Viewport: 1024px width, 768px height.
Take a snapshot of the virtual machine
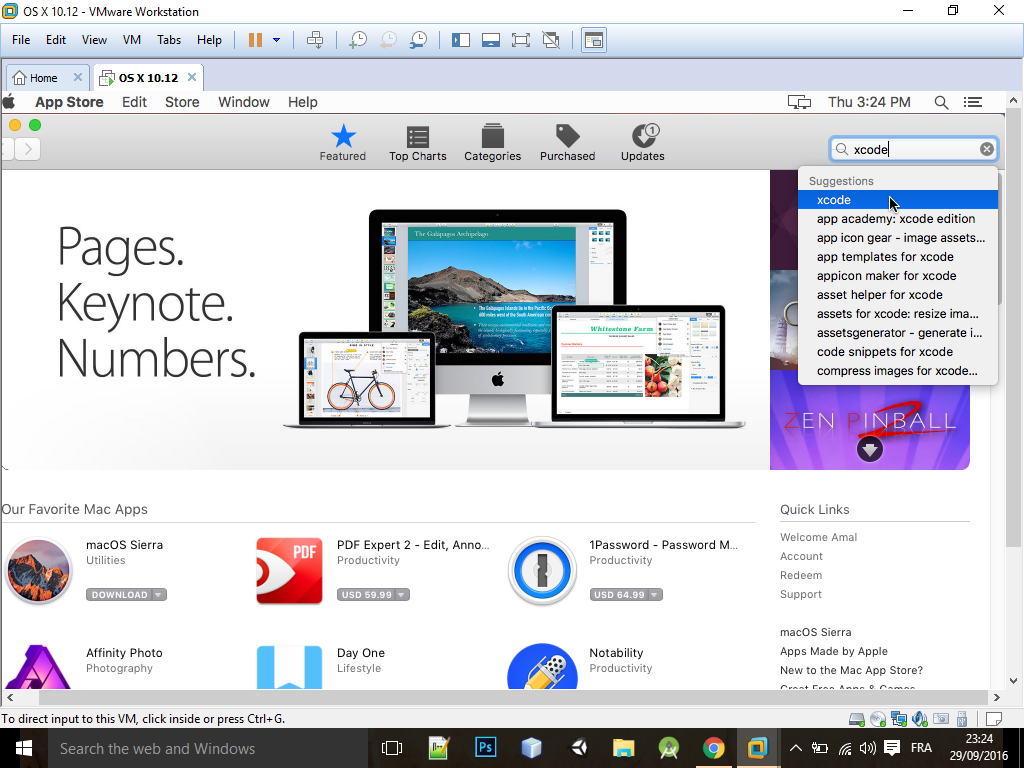[x=357, y=40]
